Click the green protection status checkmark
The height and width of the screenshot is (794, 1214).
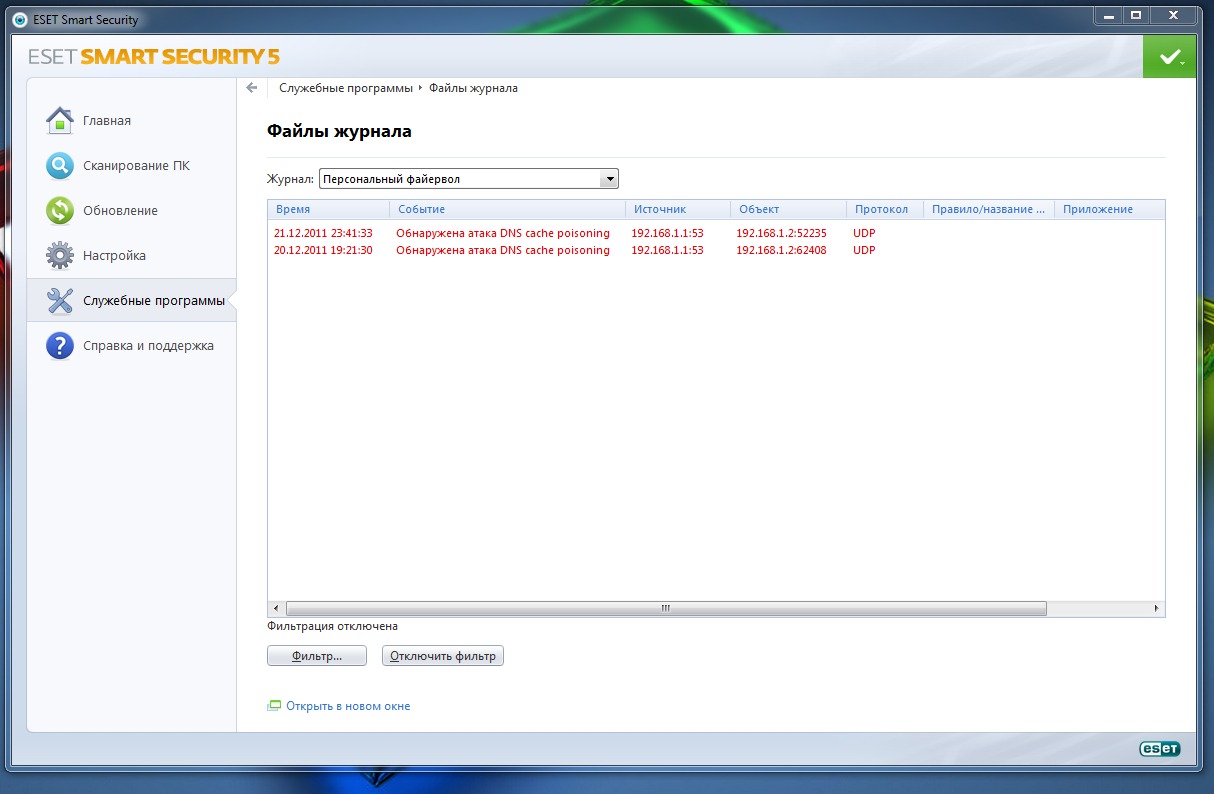tap(1169, 58)
